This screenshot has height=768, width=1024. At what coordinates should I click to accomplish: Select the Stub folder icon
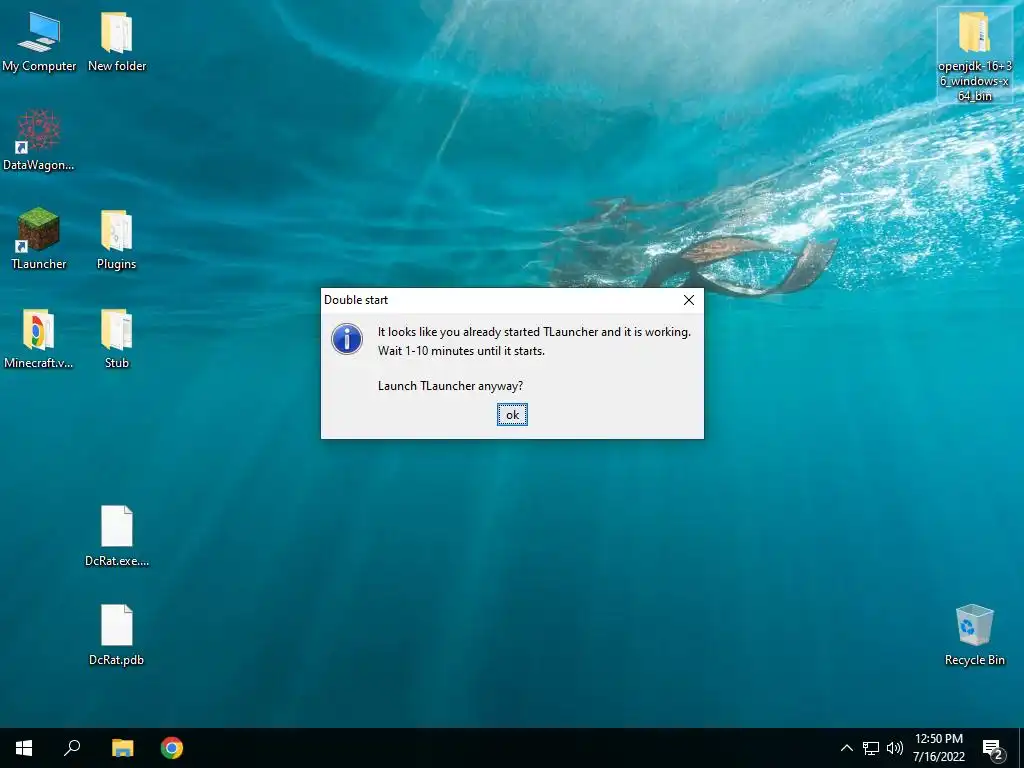coord(117,338)
